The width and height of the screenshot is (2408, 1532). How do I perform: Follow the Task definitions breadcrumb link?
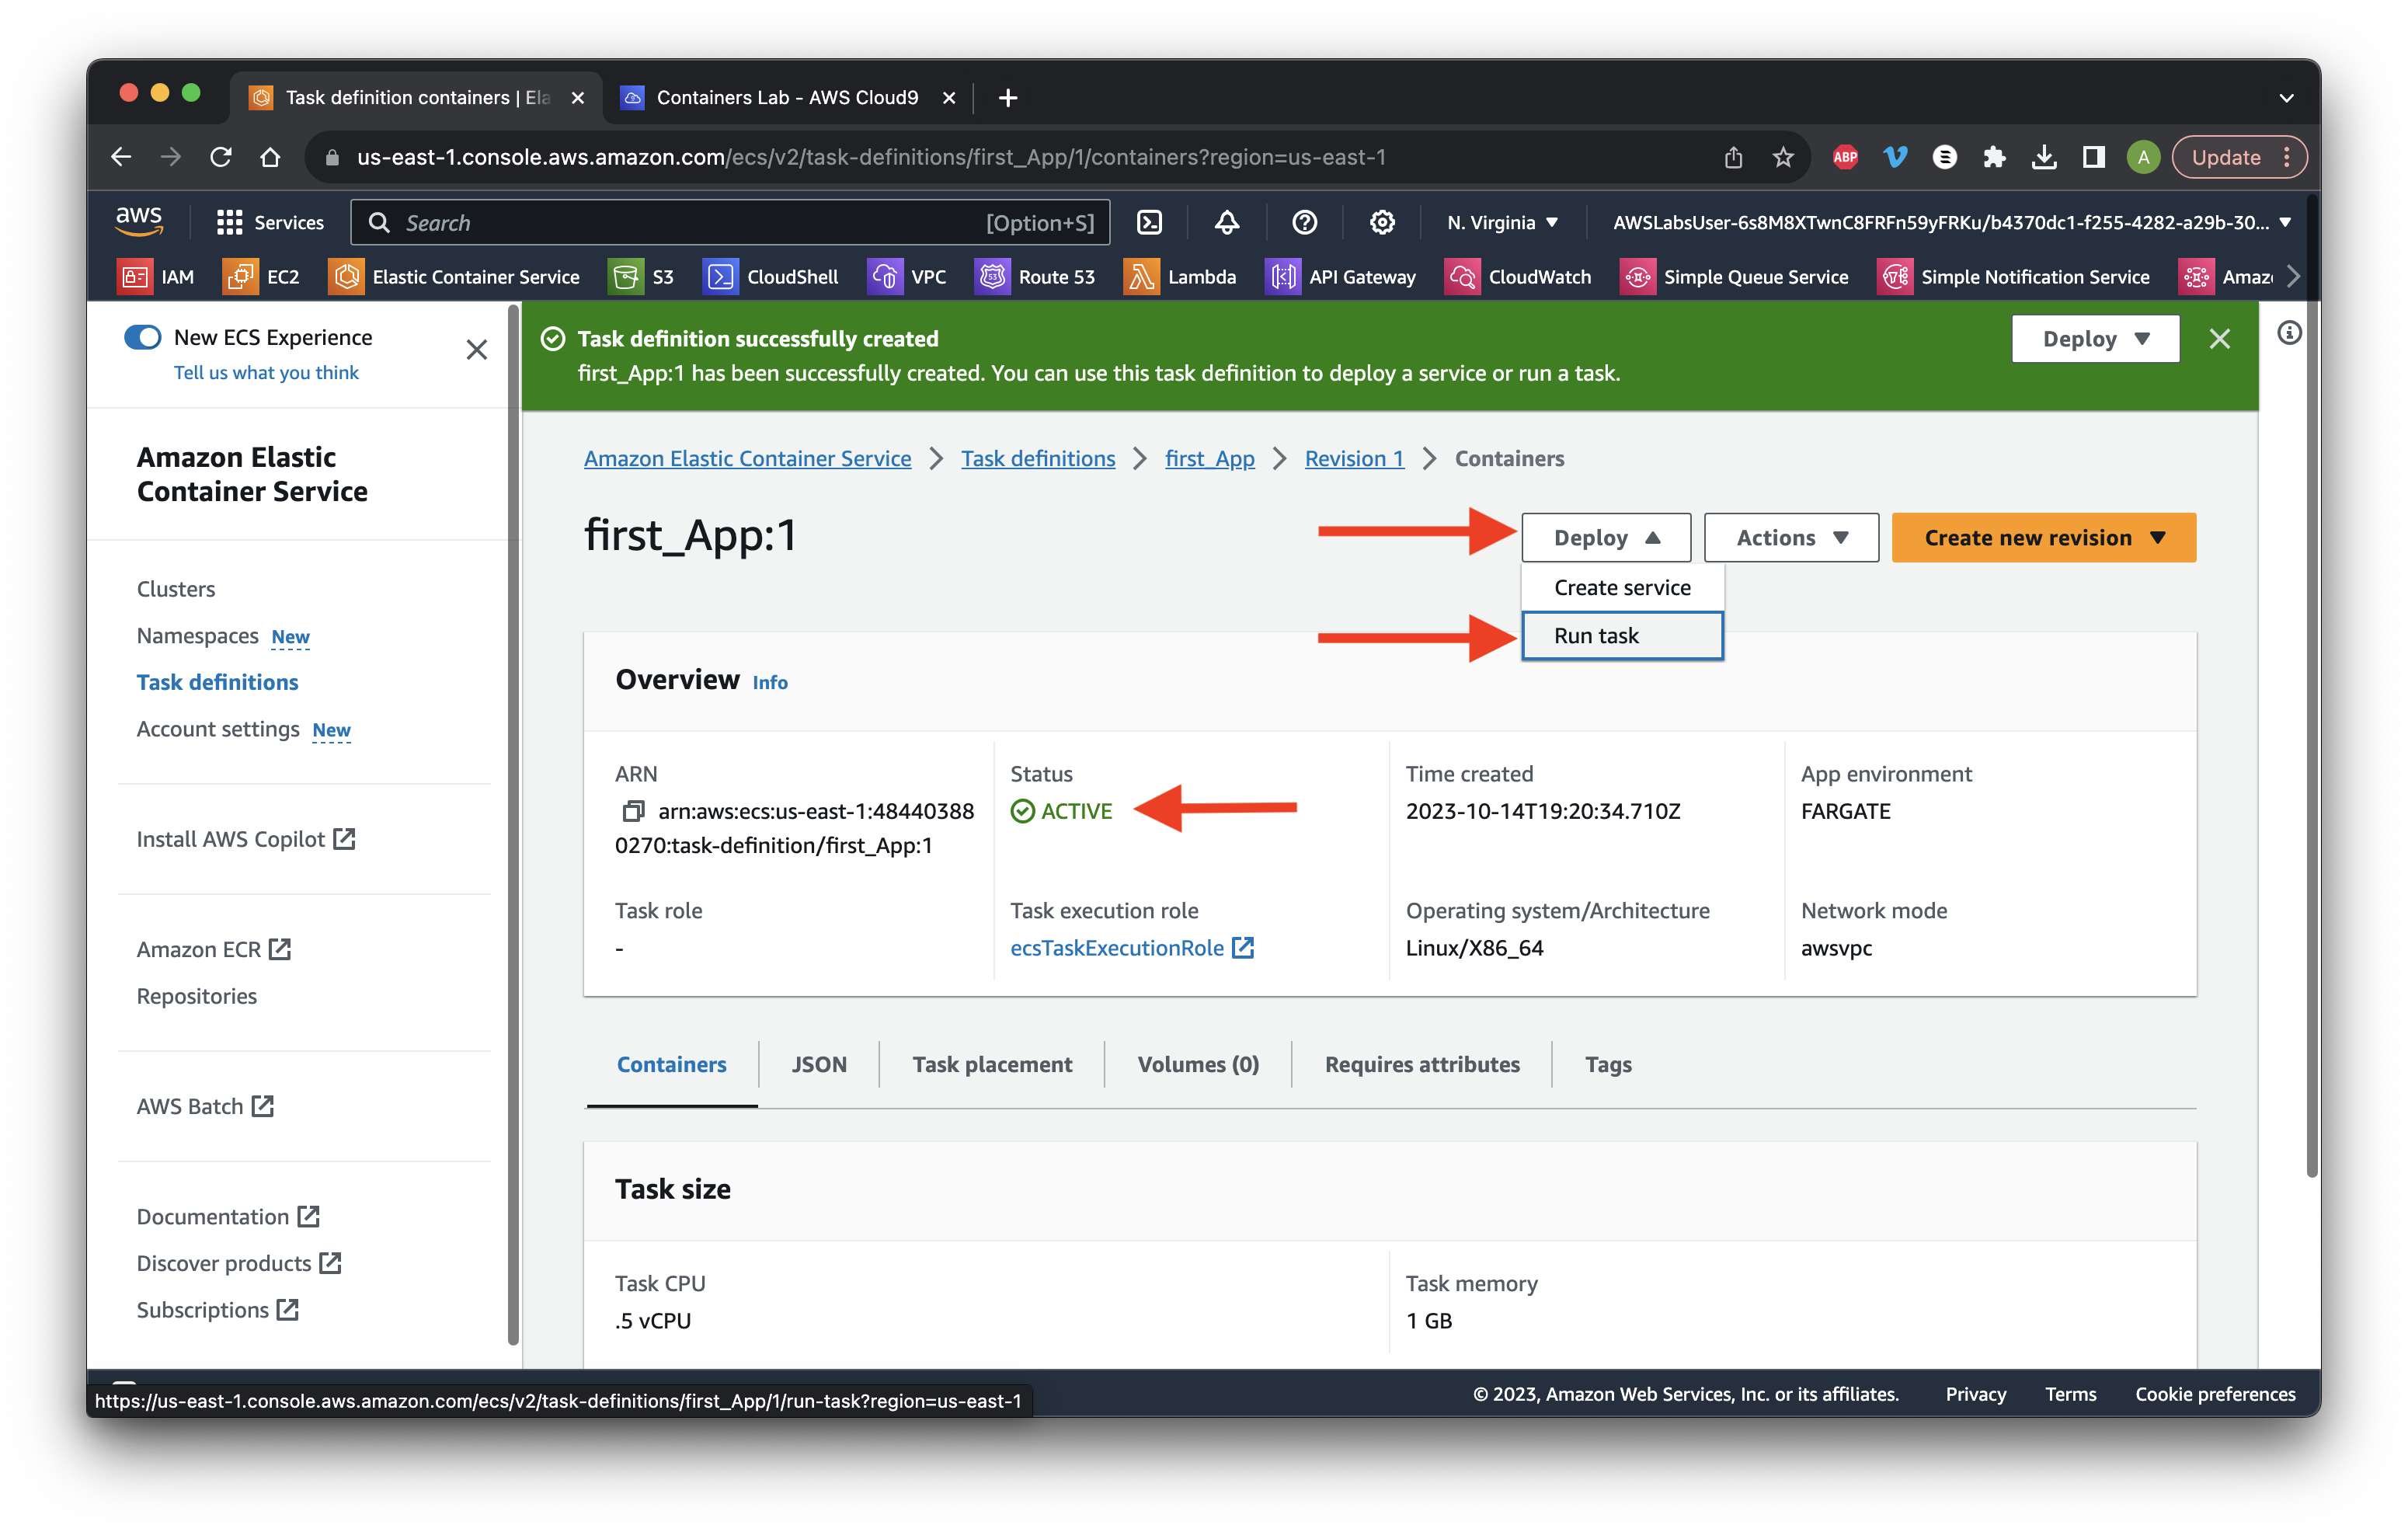(x=1038, y=458)
